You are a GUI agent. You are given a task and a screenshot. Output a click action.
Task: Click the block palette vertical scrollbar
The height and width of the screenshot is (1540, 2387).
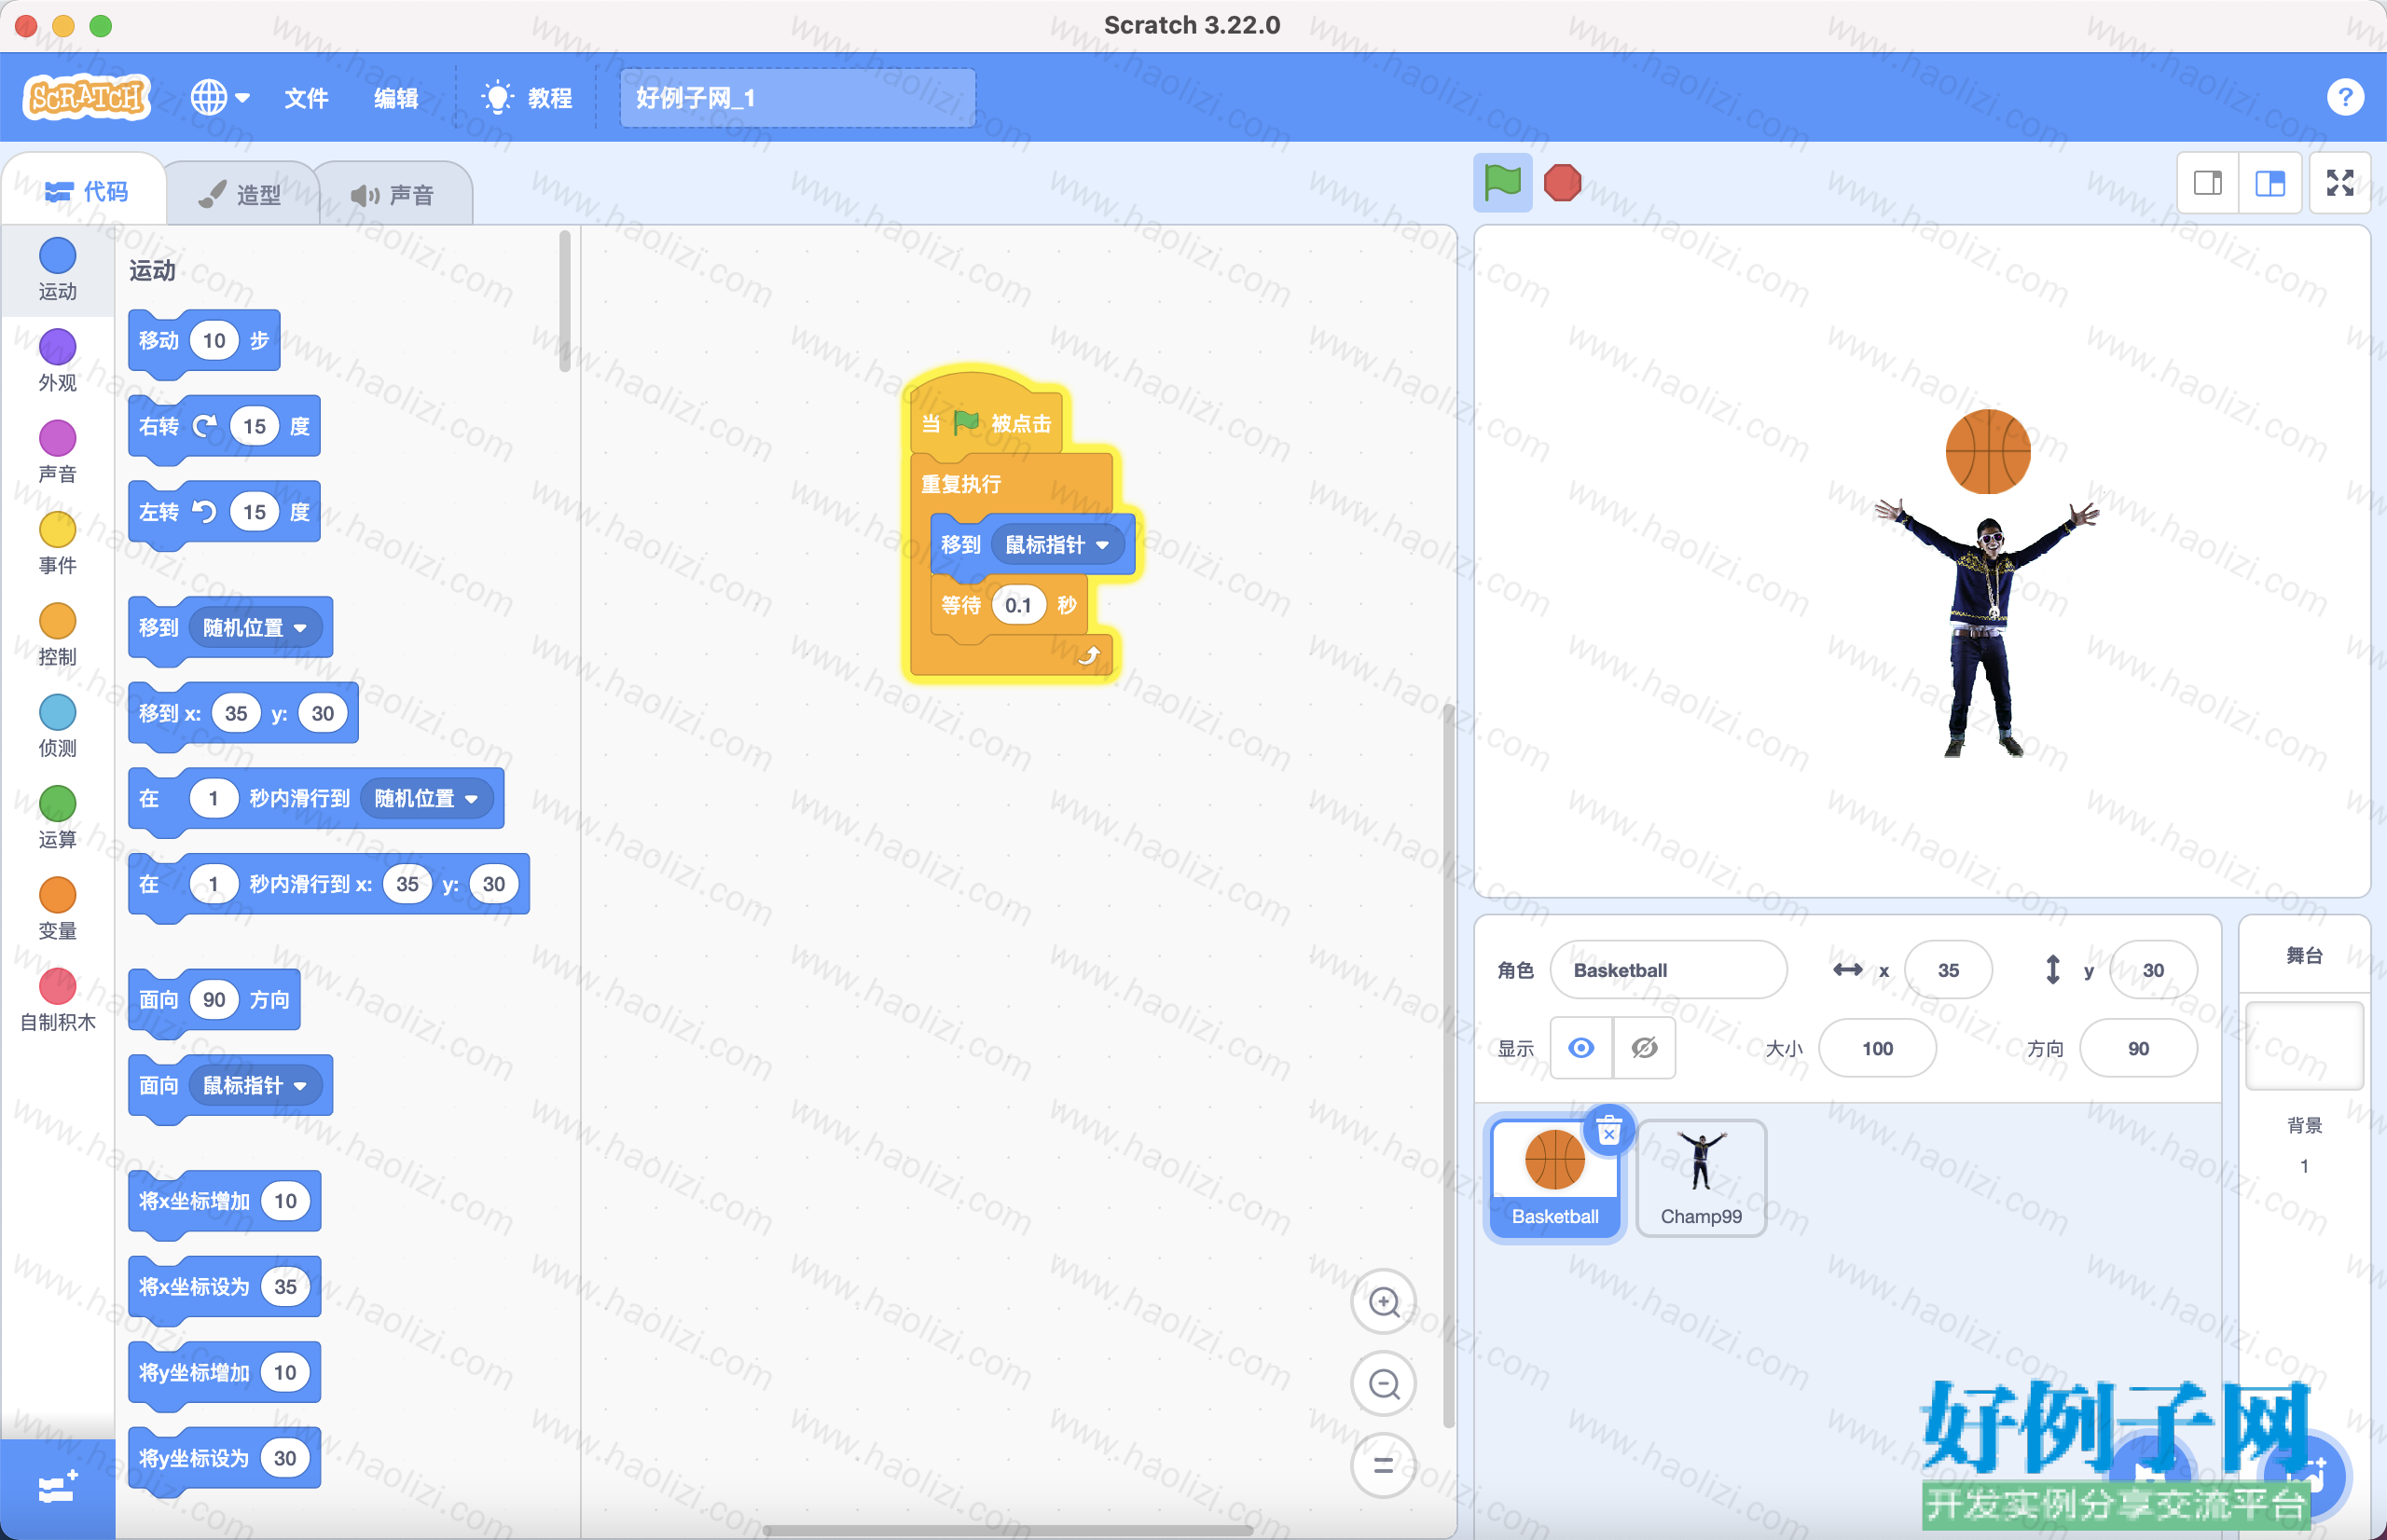(565, 300)
